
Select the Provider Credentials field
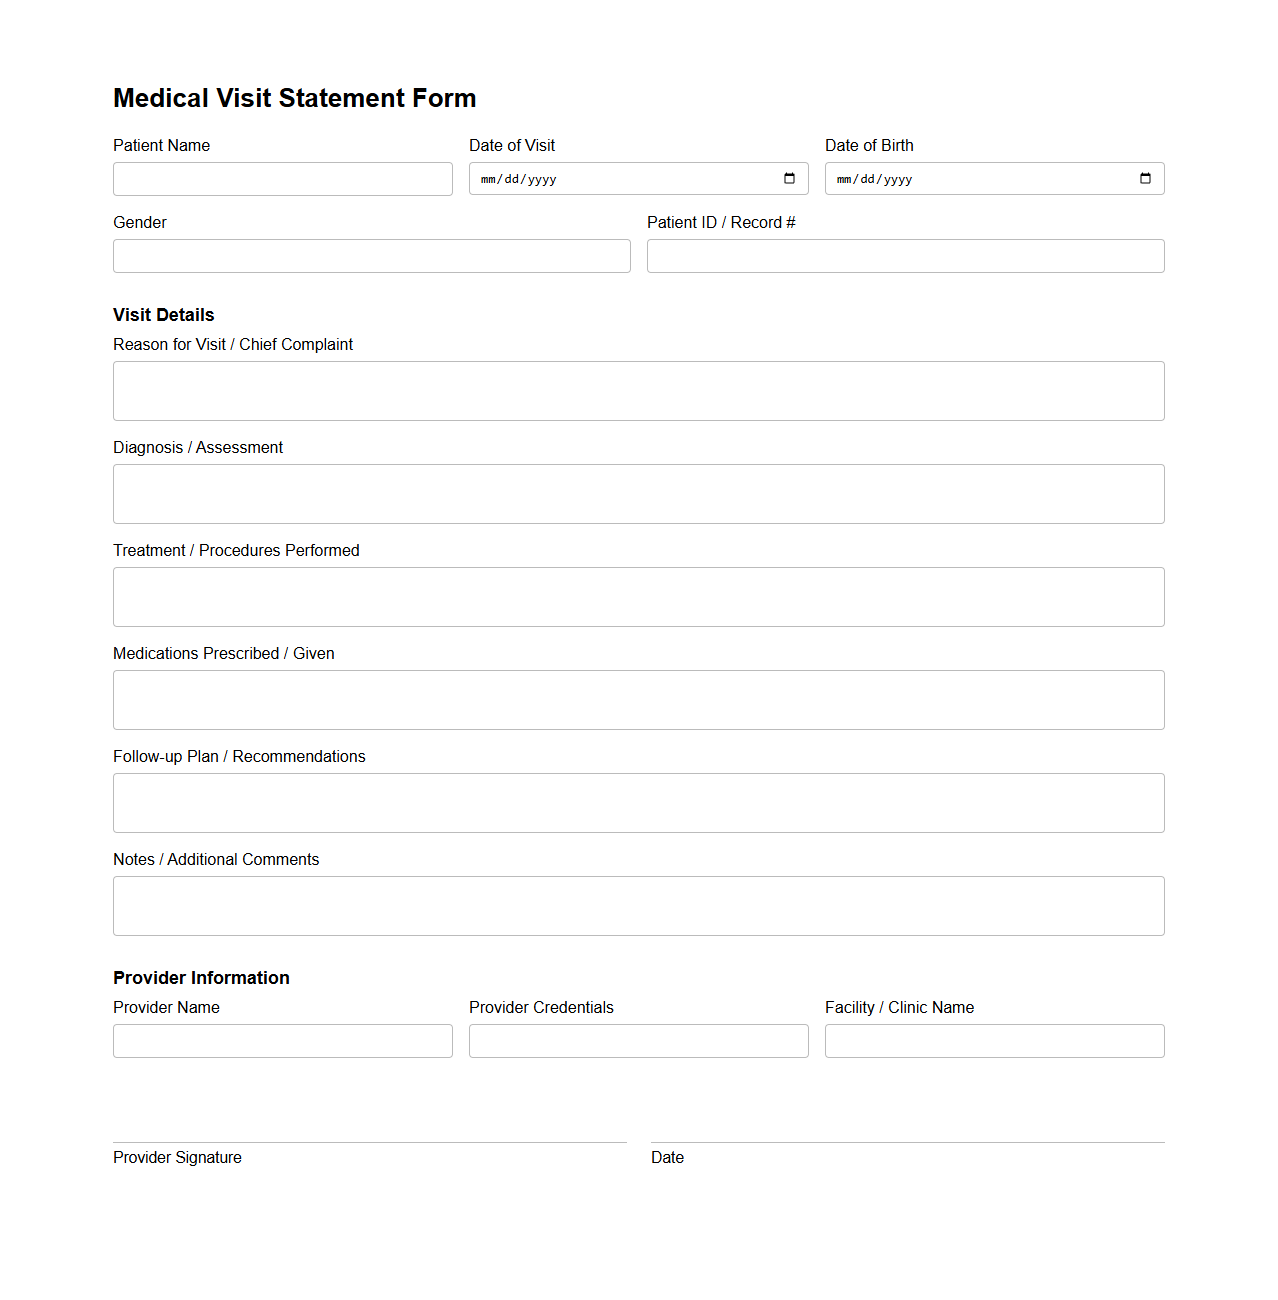[638, 1040]
